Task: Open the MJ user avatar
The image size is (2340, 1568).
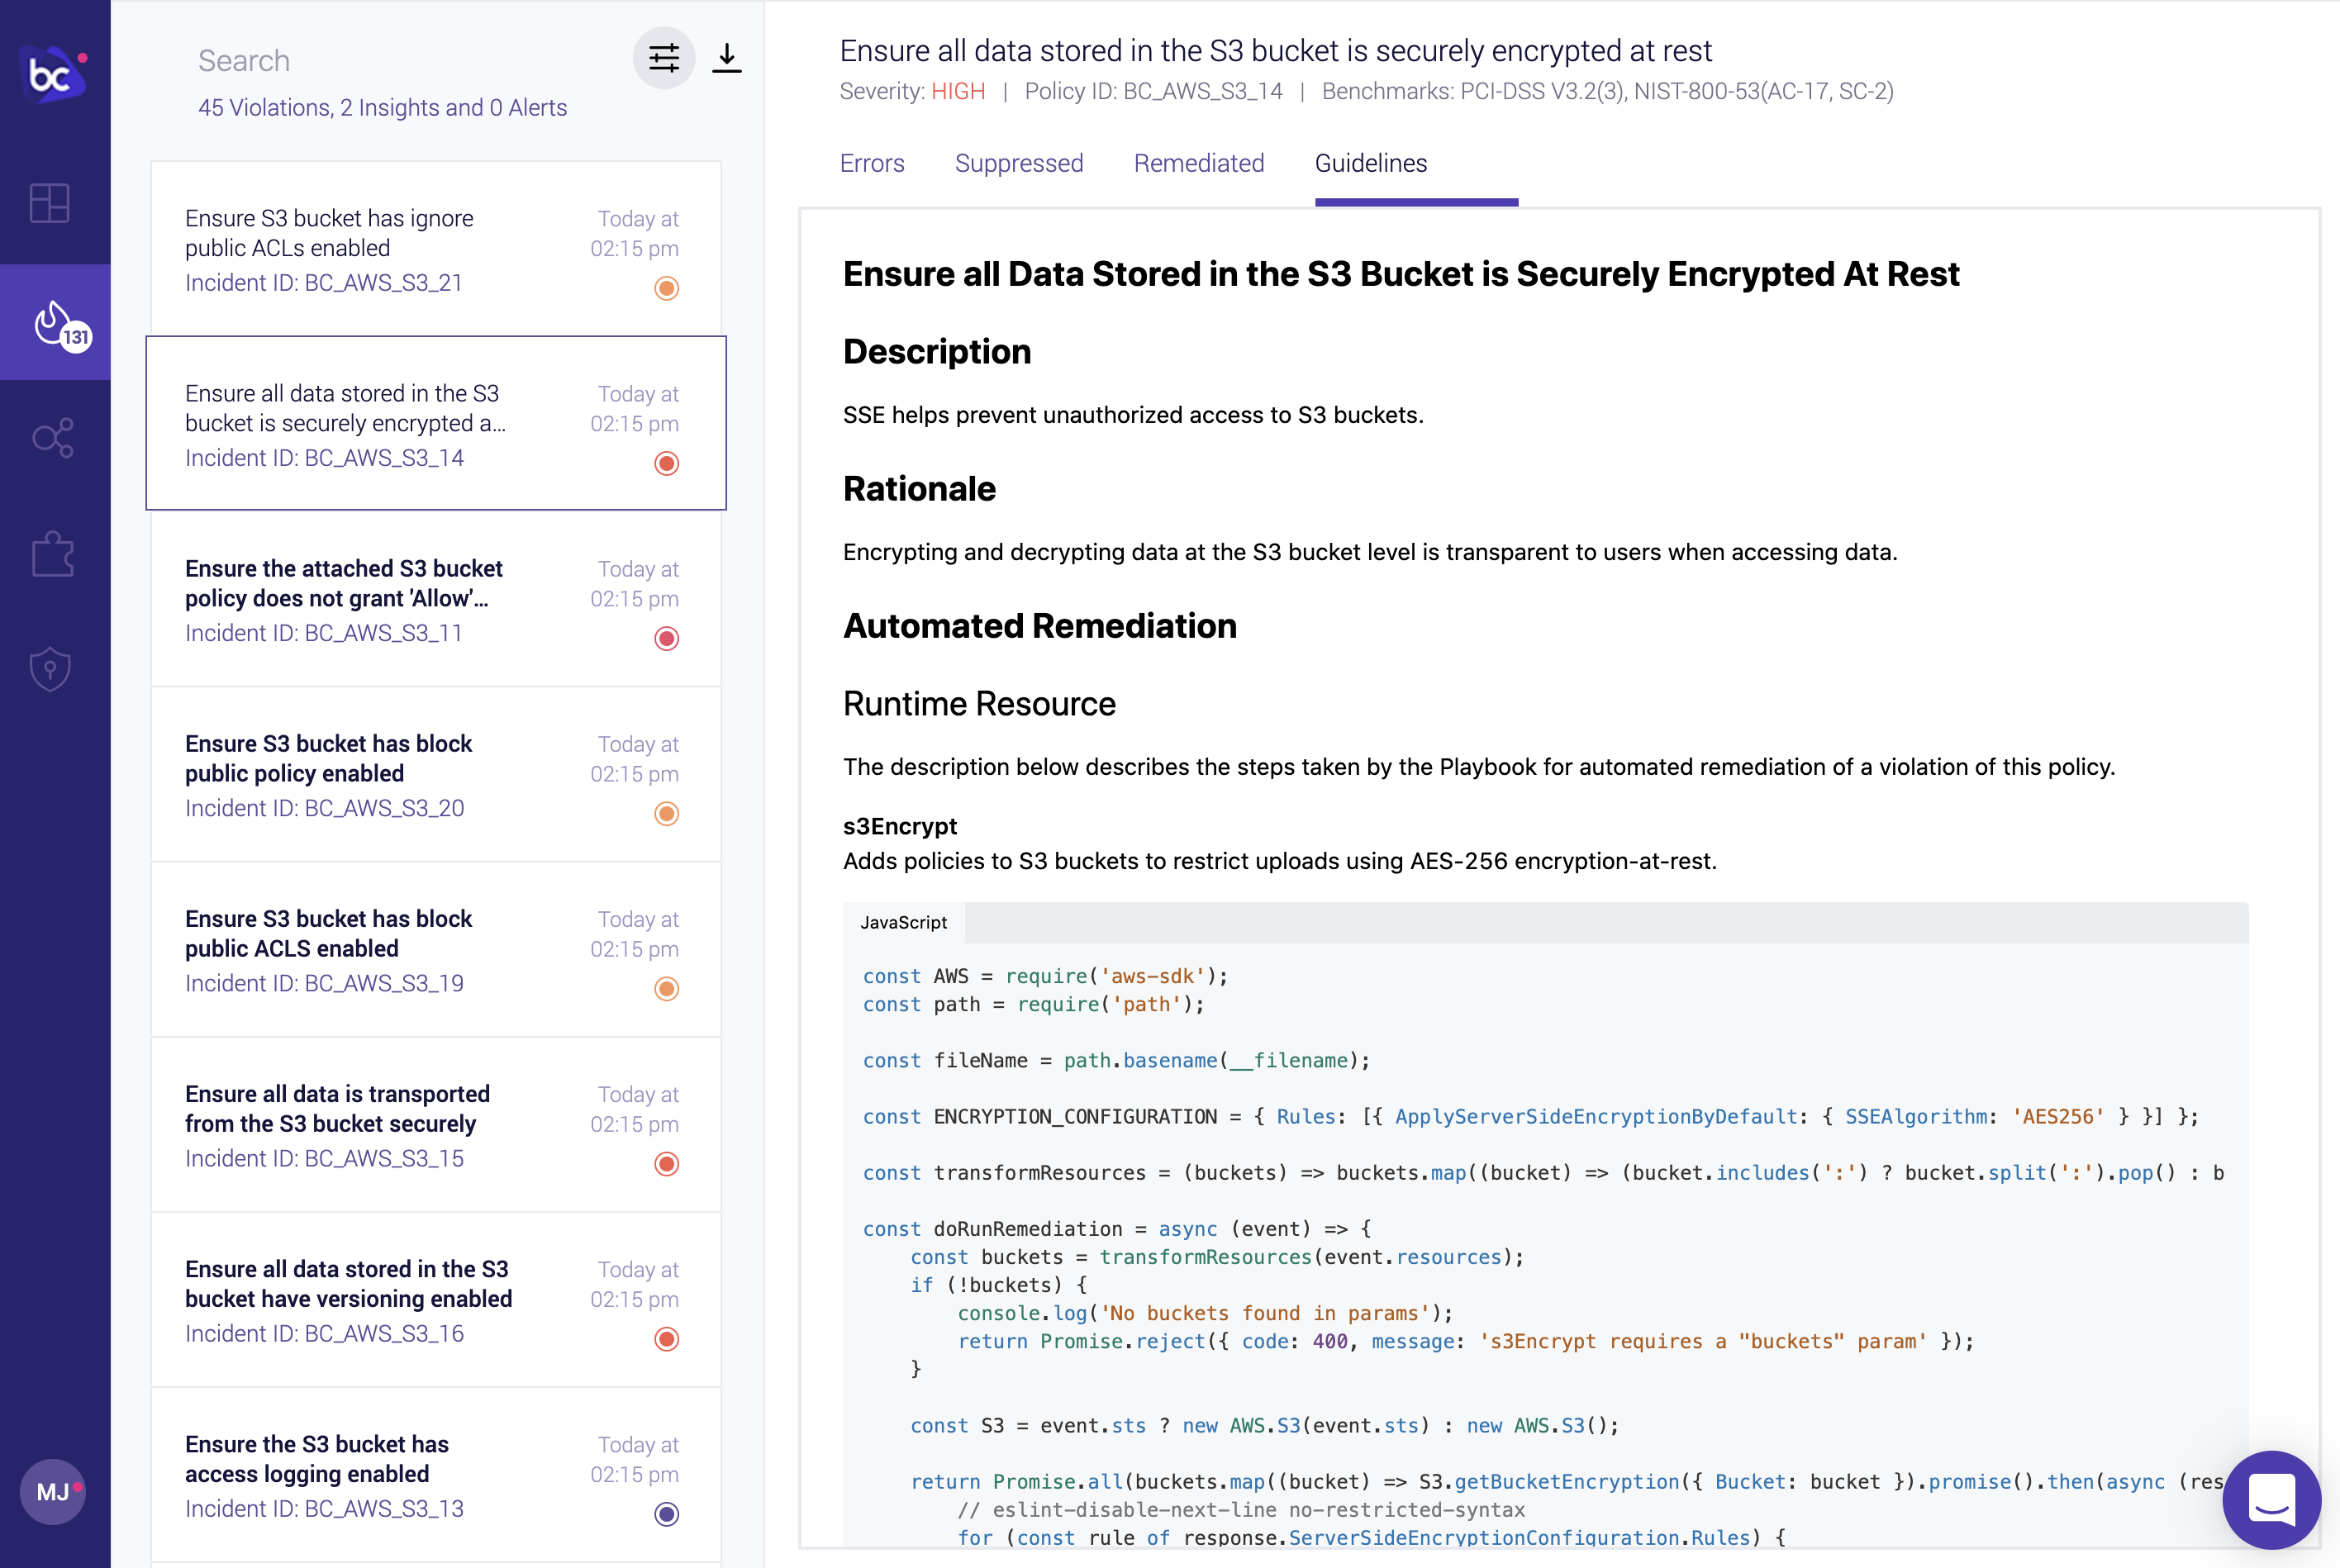Action: click(x=53, y=1491)
